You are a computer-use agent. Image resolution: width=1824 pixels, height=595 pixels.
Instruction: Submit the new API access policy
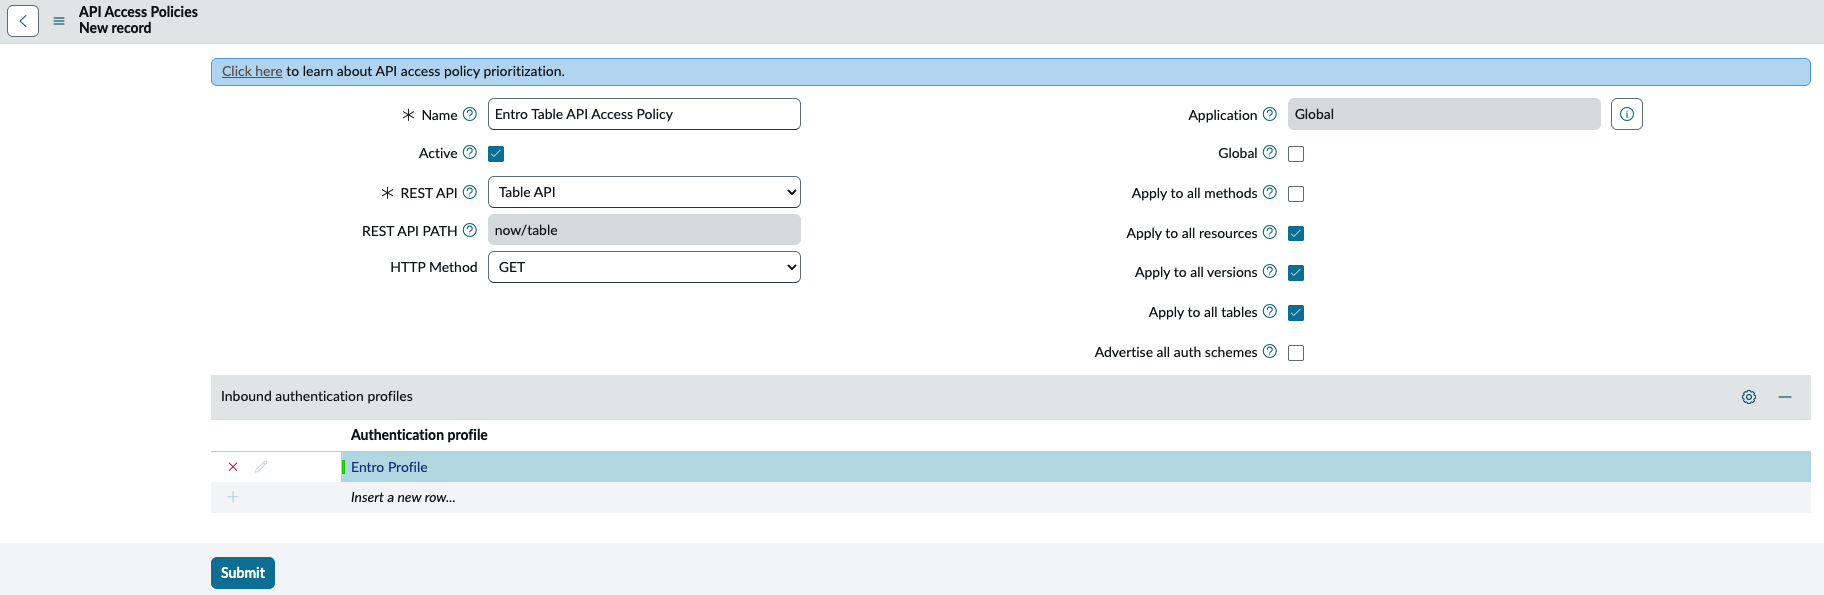[x=243, y=573]
